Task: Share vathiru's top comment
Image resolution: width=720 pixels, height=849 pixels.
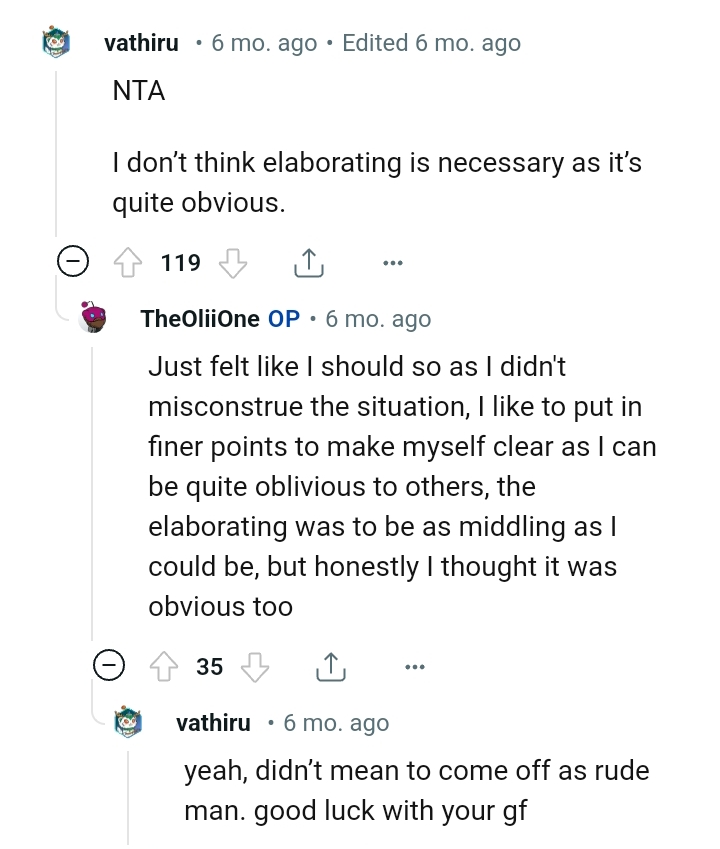Action: pos(308,262)
